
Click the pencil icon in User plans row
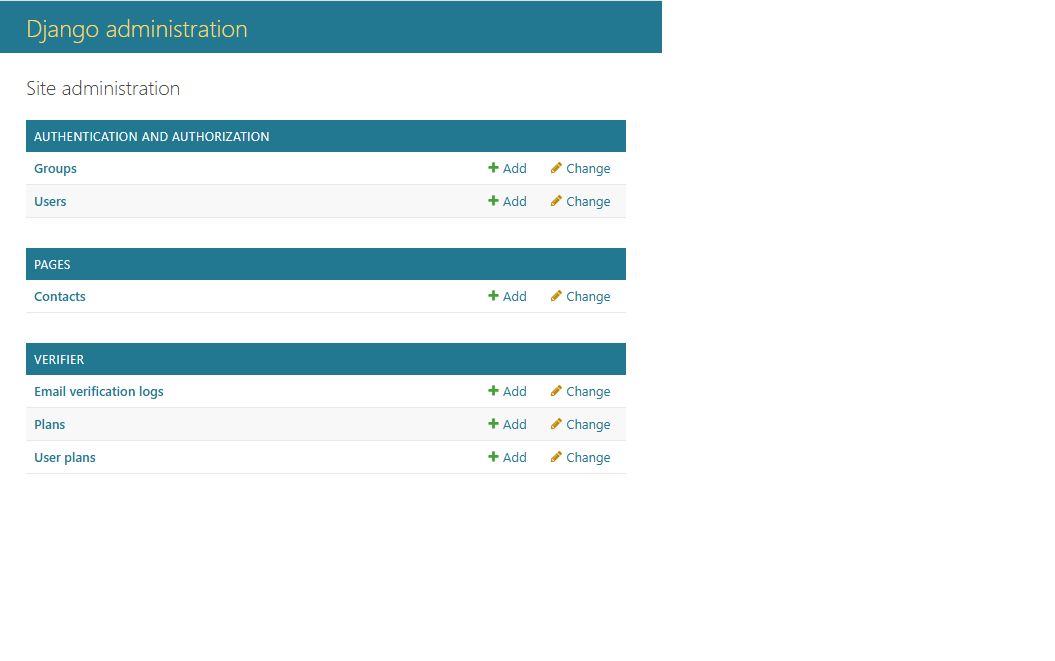coord(556,456)
